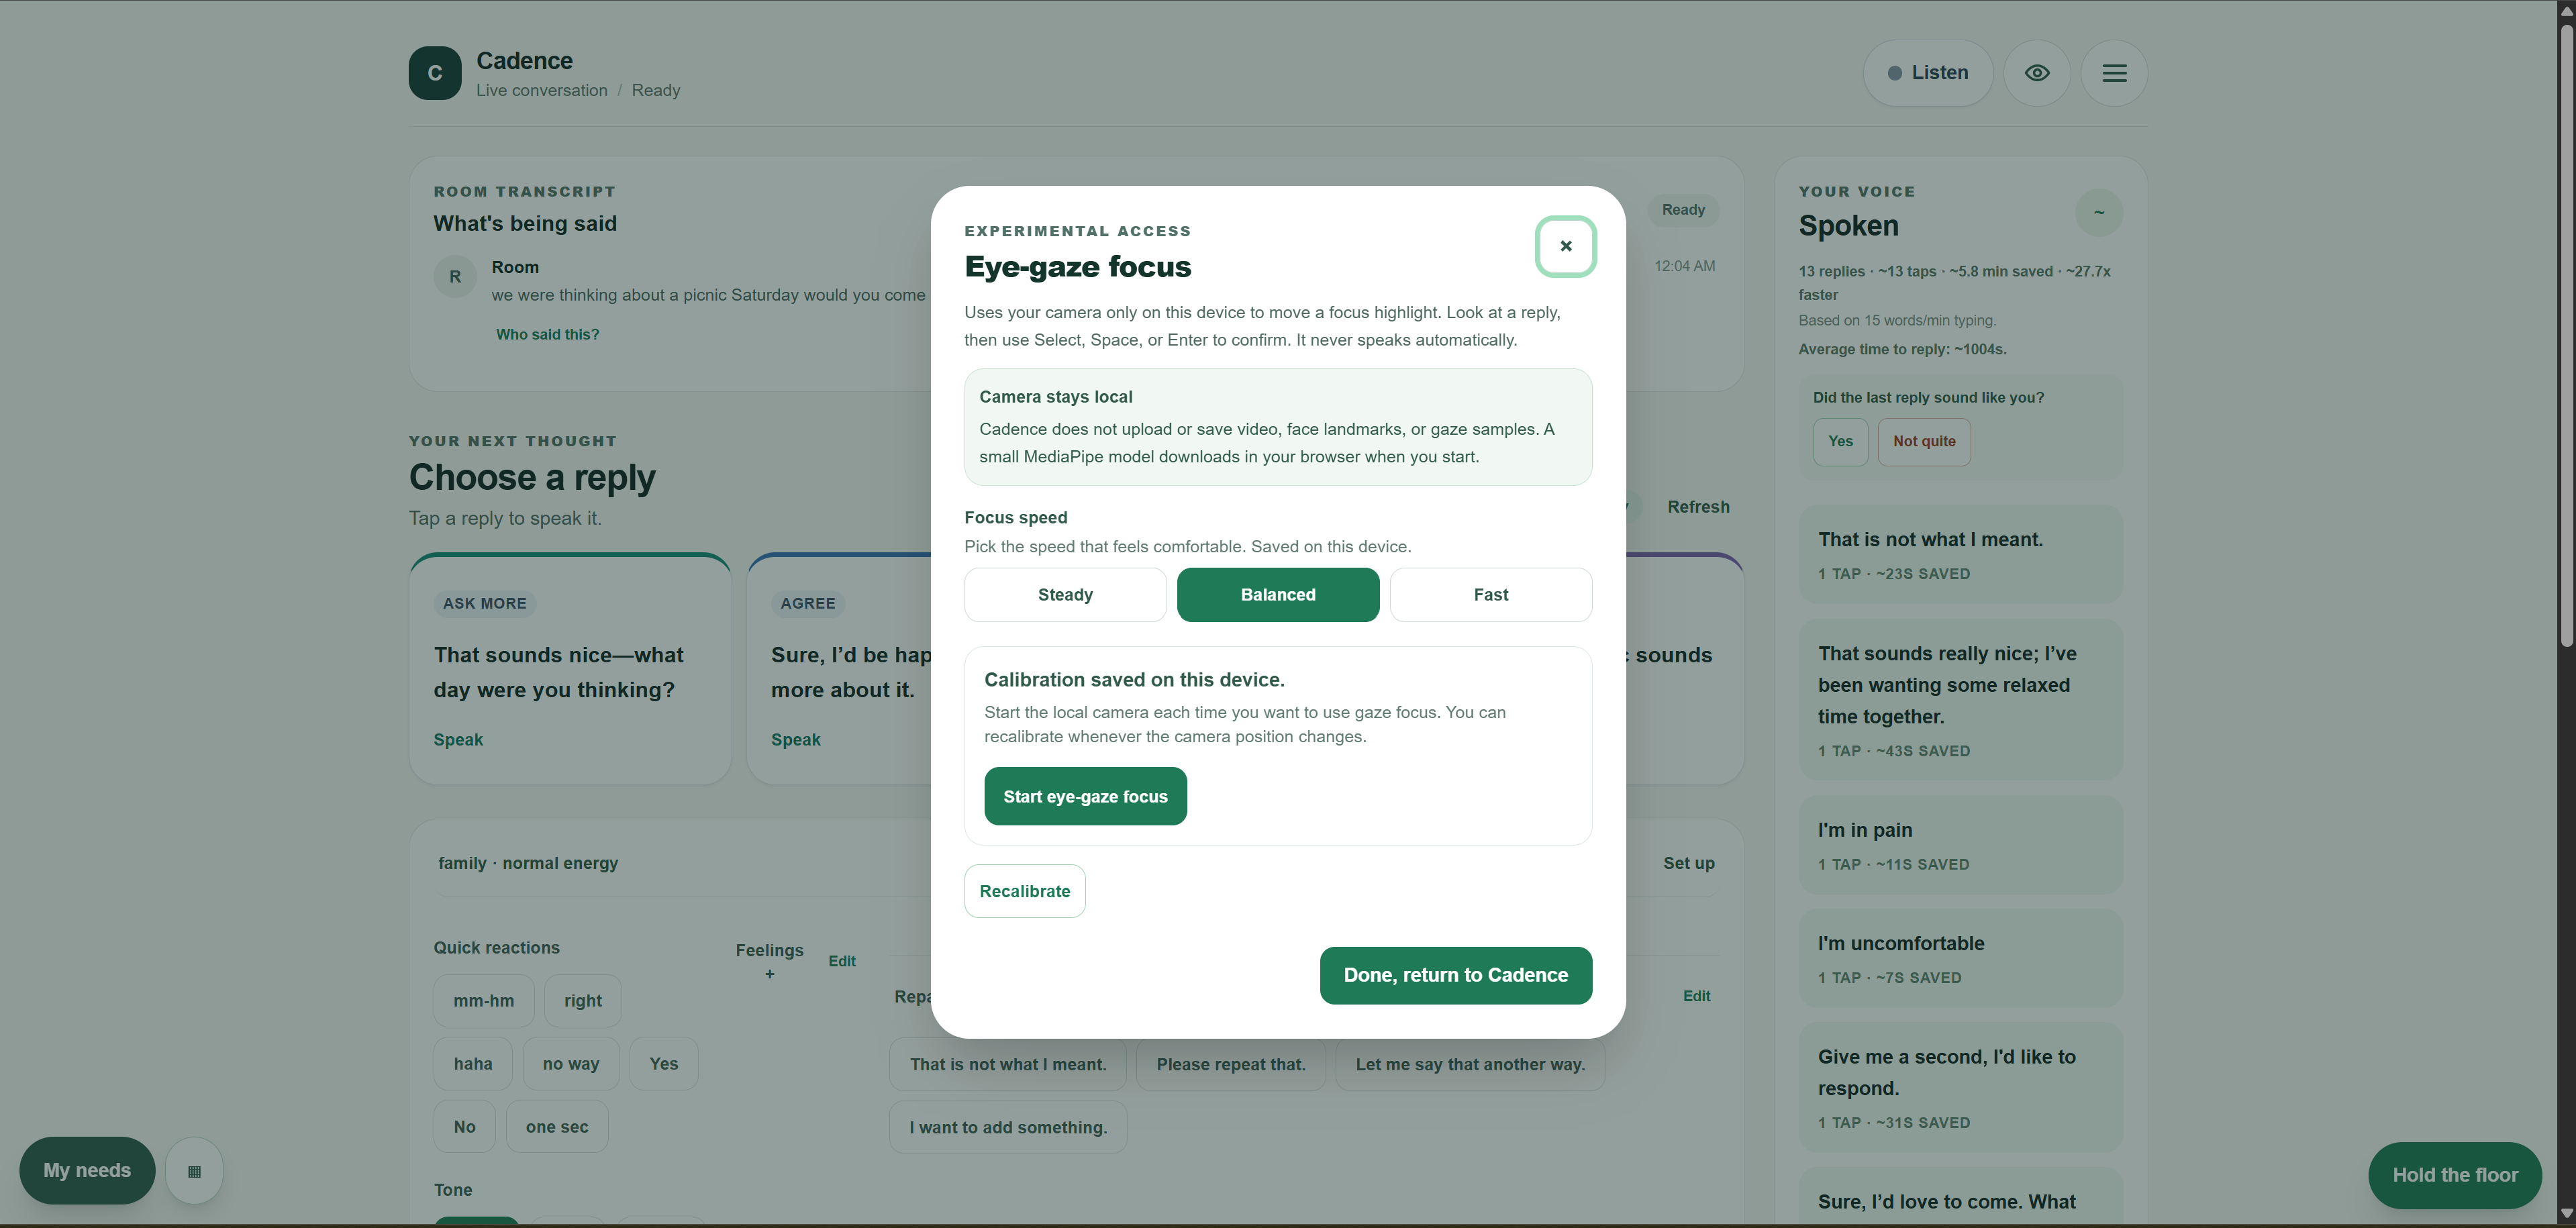Tap the Yes quick reaction chip
The width and height of the screenshot is (2576, 1228).
[664, 1064]
